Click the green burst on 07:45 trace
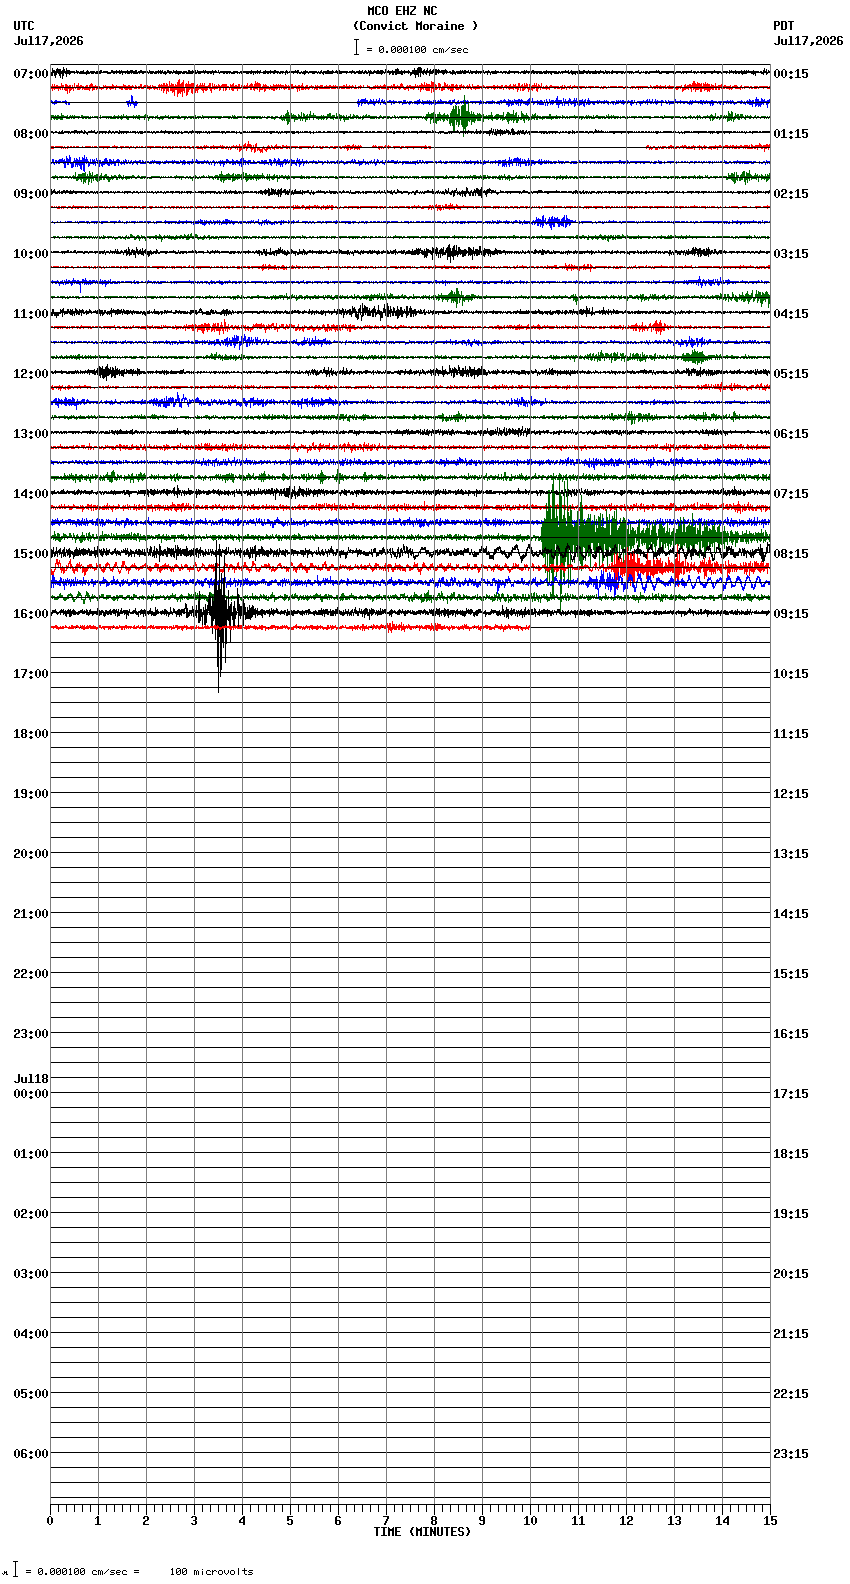The image size is (850, 1584). (460, 117)
